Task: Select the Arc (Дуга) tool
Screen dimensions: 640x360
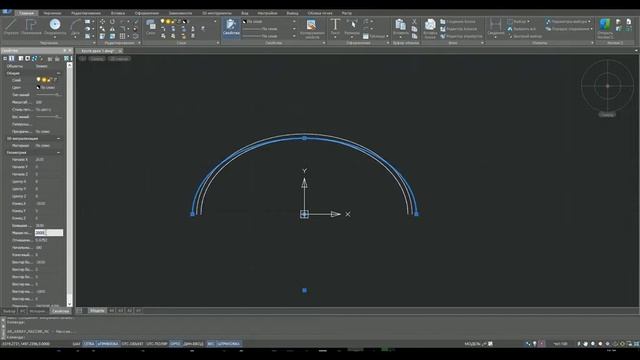Action: [x=75, y=27]
